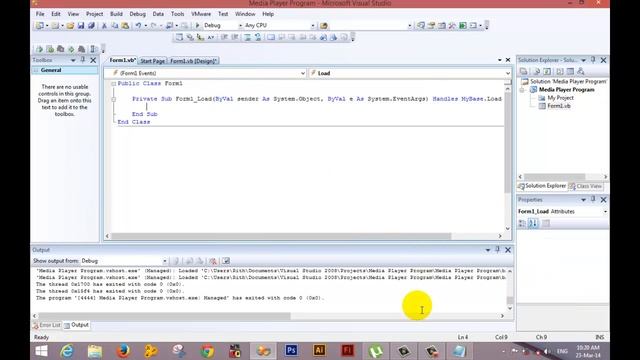Select Form1.vb in Solution Explorer
This screenshot has width=640, height=360.
[x=559, y=106]
